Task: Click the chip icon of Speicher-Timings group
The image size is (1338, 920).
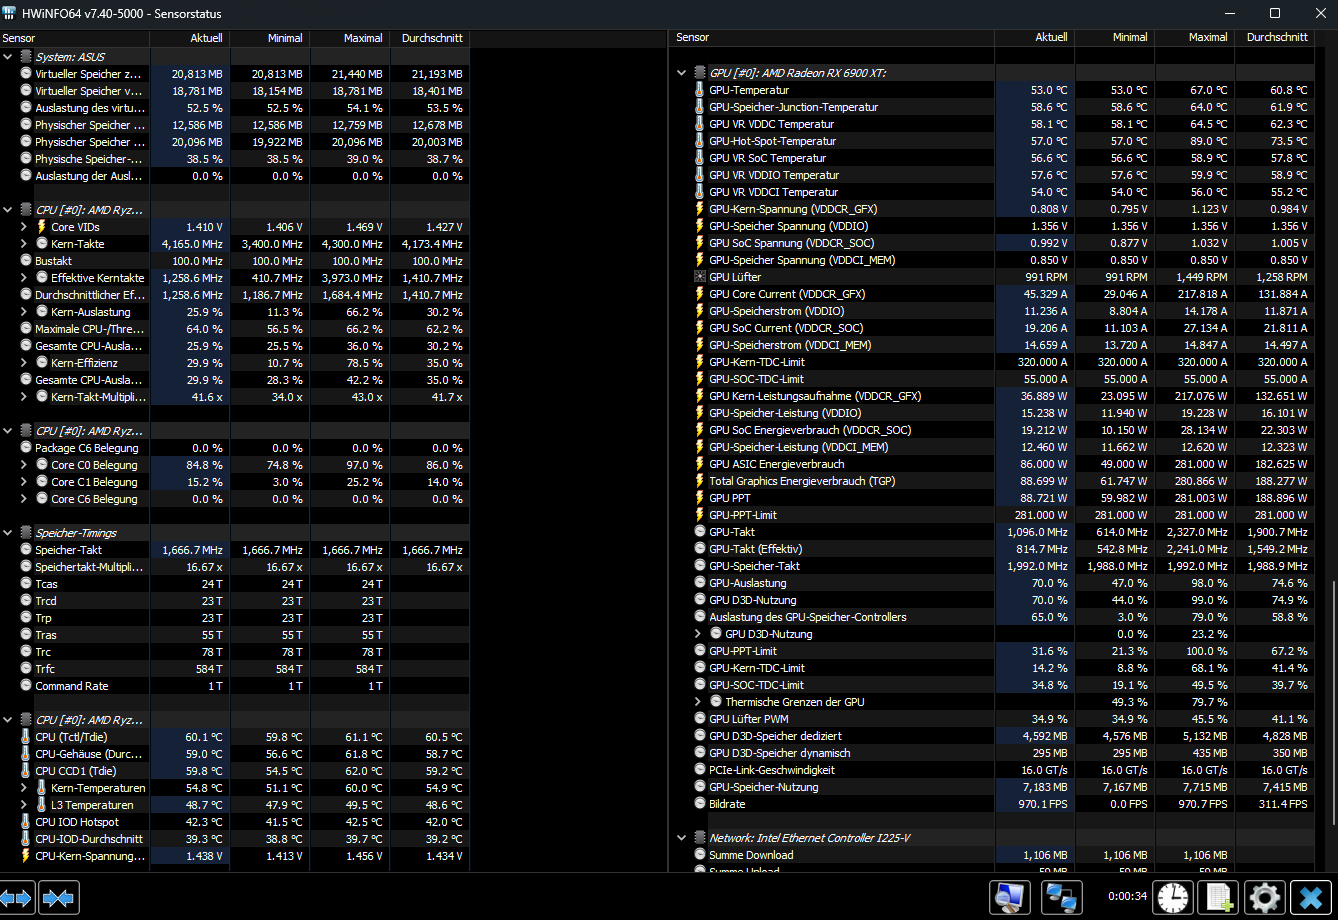Action: click(x=26, y=533)
